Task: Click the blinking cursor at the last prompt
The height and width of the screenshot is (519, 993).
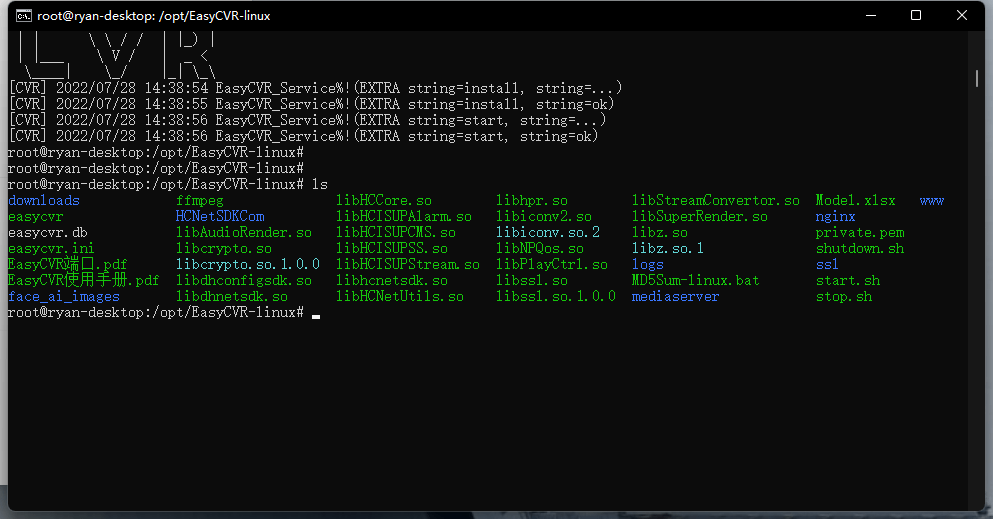Action: click(316, 316)
